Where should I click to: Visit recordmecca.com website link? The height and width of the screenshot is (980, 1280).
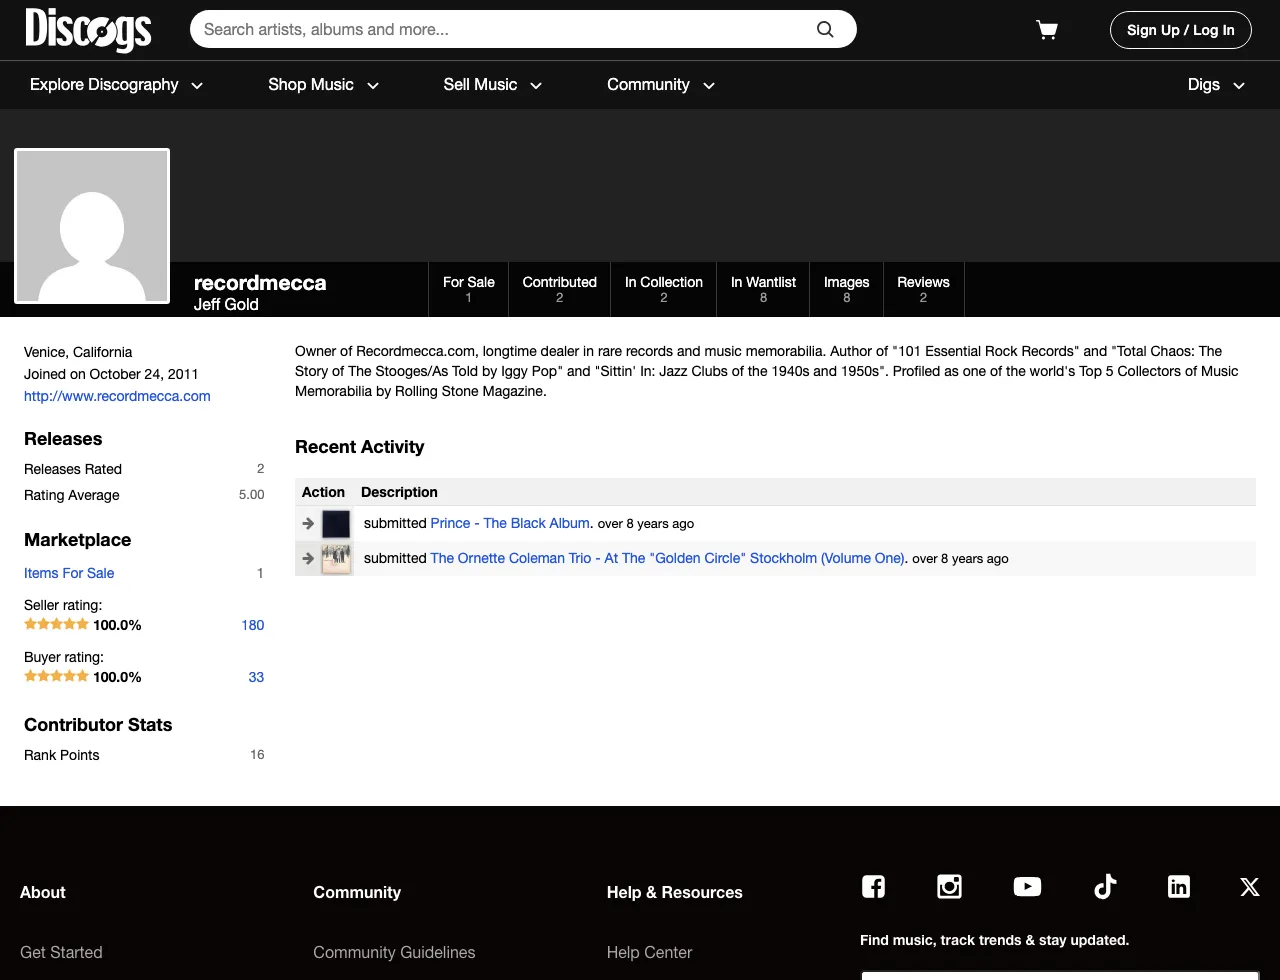(x=117, y=396)
